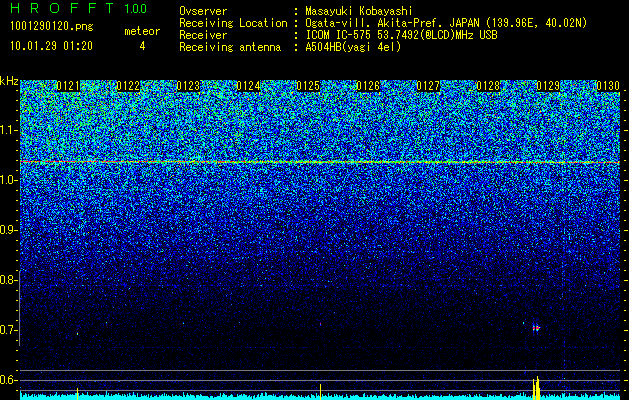This screenshot has width=629, height=400.
Task: Click the ICOM IC-575 receiver text
Action: tap(401, 35)
